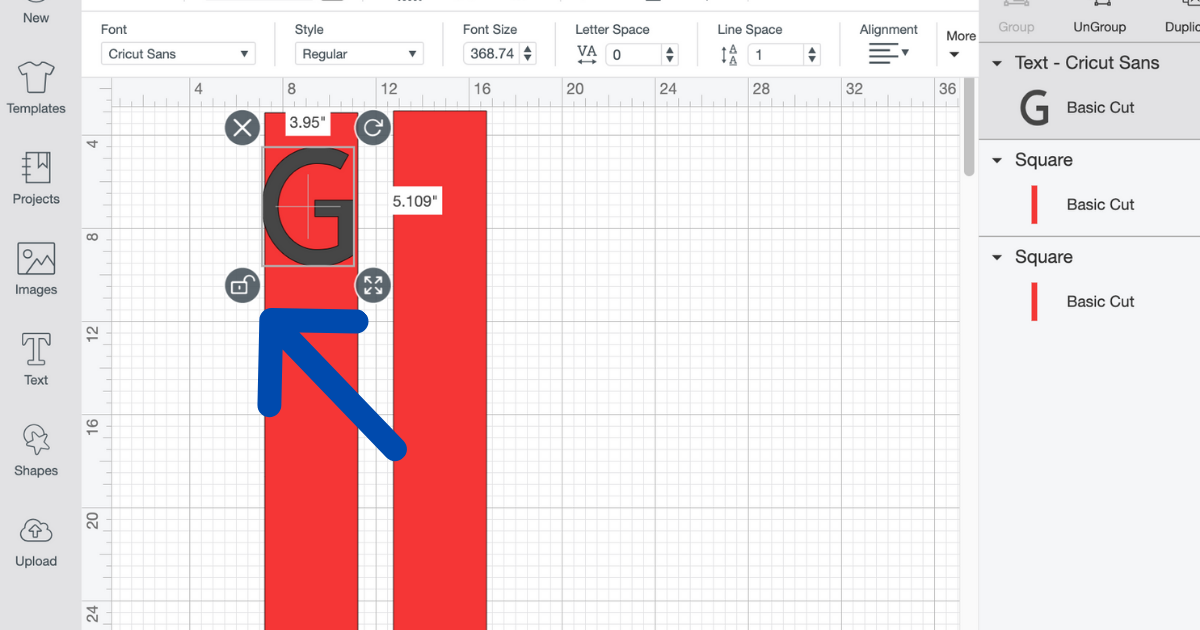Open the Alignment dropdown

(x=888, y=53)
